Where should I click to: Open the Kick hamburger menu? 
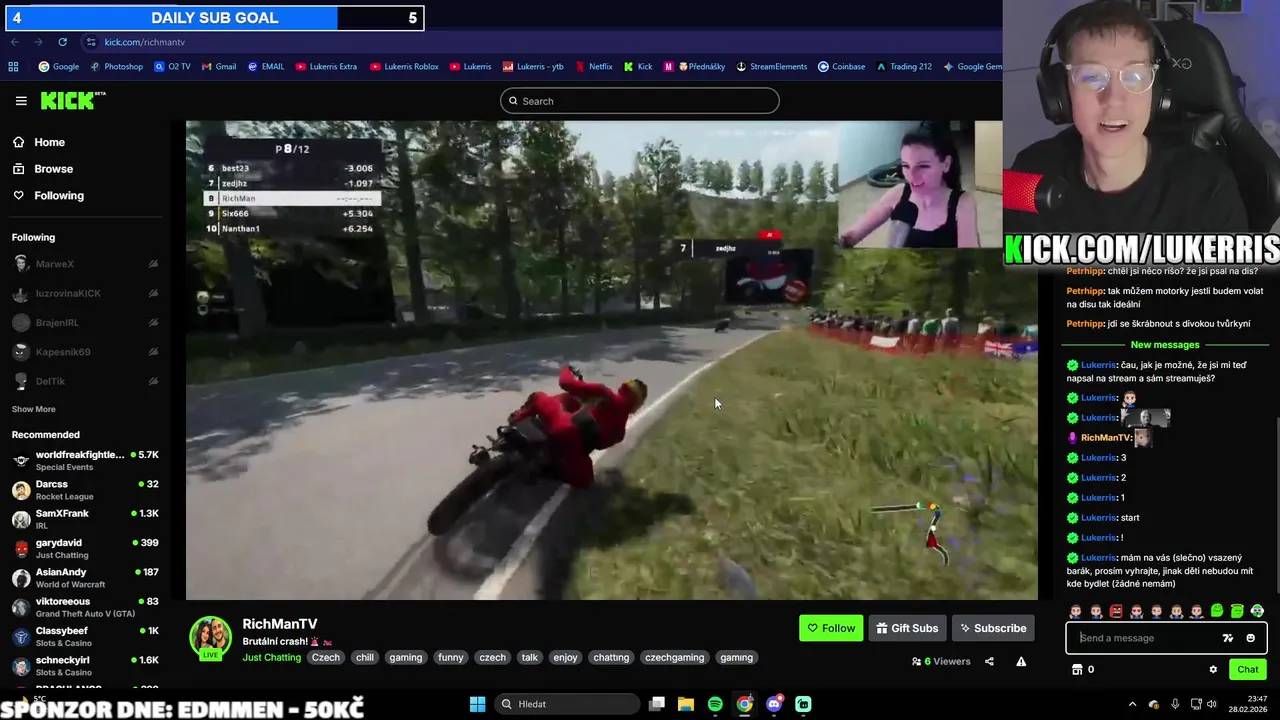coord(21,101)
